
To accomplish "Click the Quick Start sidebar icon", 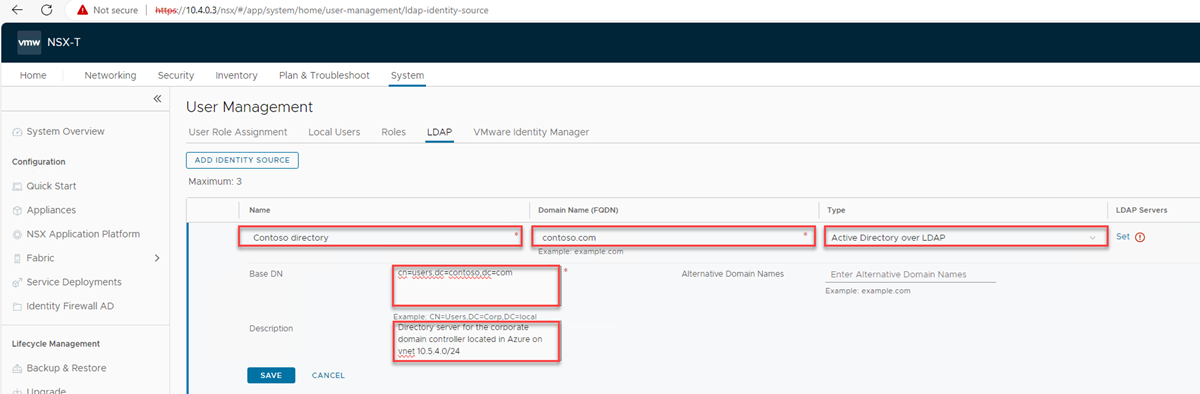I will tap(17, 186).
